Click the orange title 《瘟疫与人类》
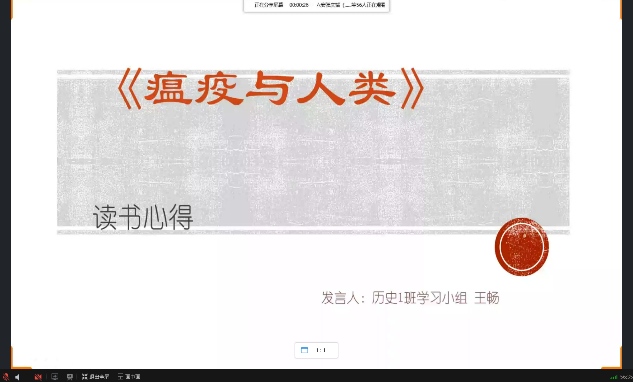The image size is (633, 382). 271,88
